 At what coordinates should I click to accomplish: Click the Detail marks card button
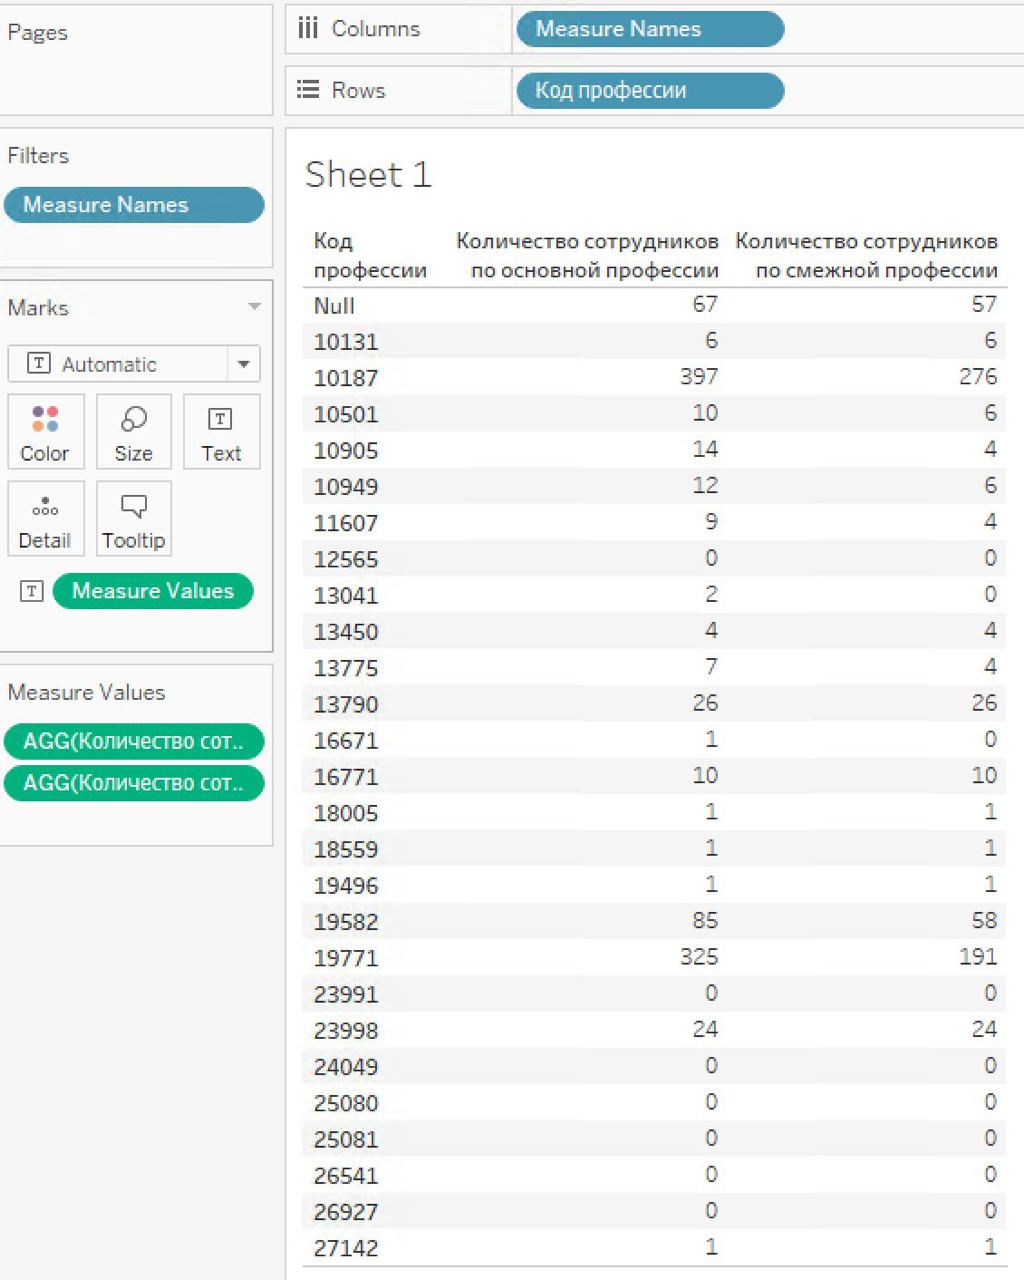(x=45, y=518)
